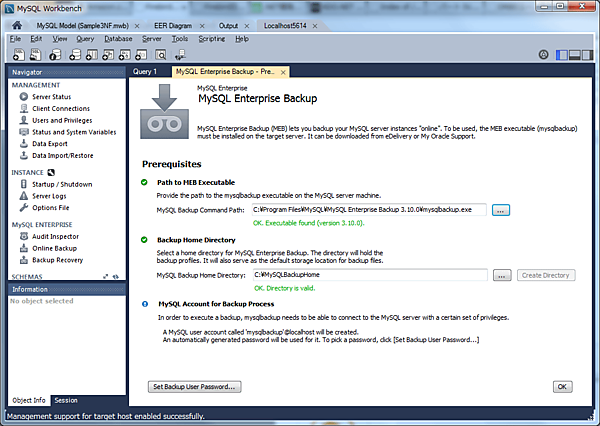Open Data Export in Navigator
Image resolution: width=600 pixels, height=426 pixels.
click(50, 144)
